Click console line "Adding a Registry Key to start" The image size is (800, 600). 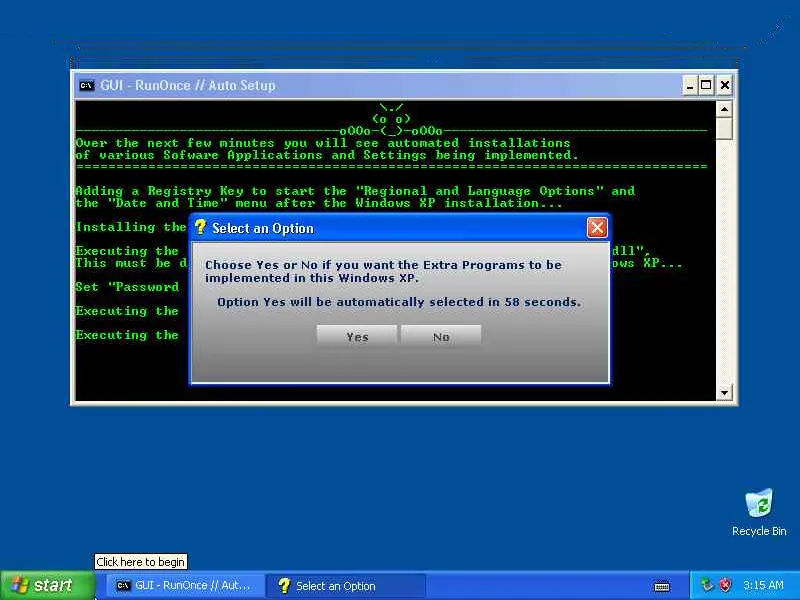tap(355, 191)
